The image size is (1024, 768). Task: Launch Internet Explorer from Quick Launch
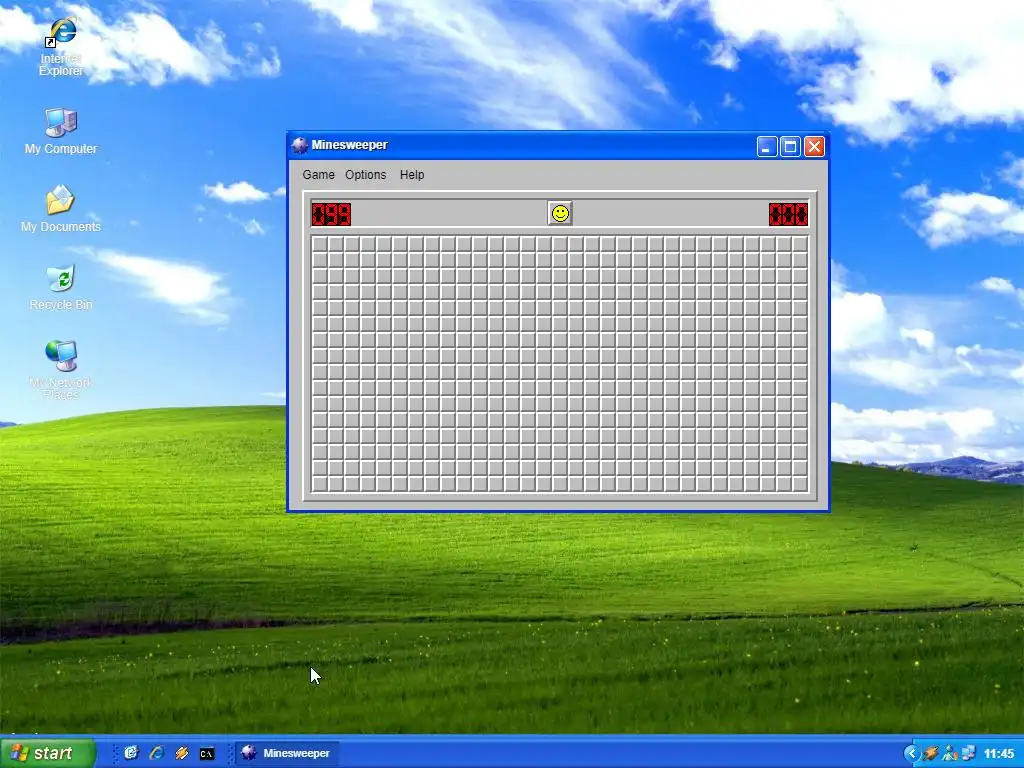(x=156, y=753)
